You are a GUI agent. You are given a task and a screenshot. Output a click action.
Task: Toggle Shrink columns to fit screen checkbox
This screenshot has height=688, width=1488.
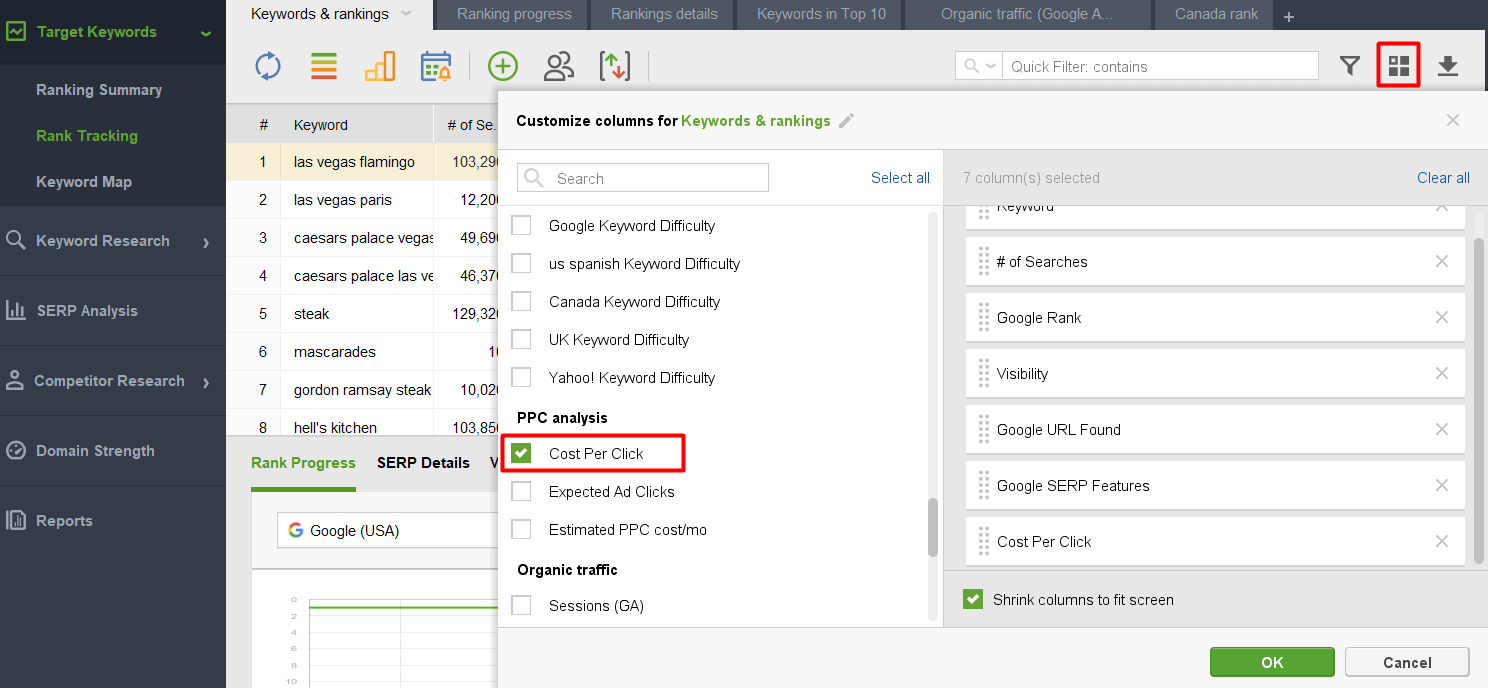[x=972, y=599]
